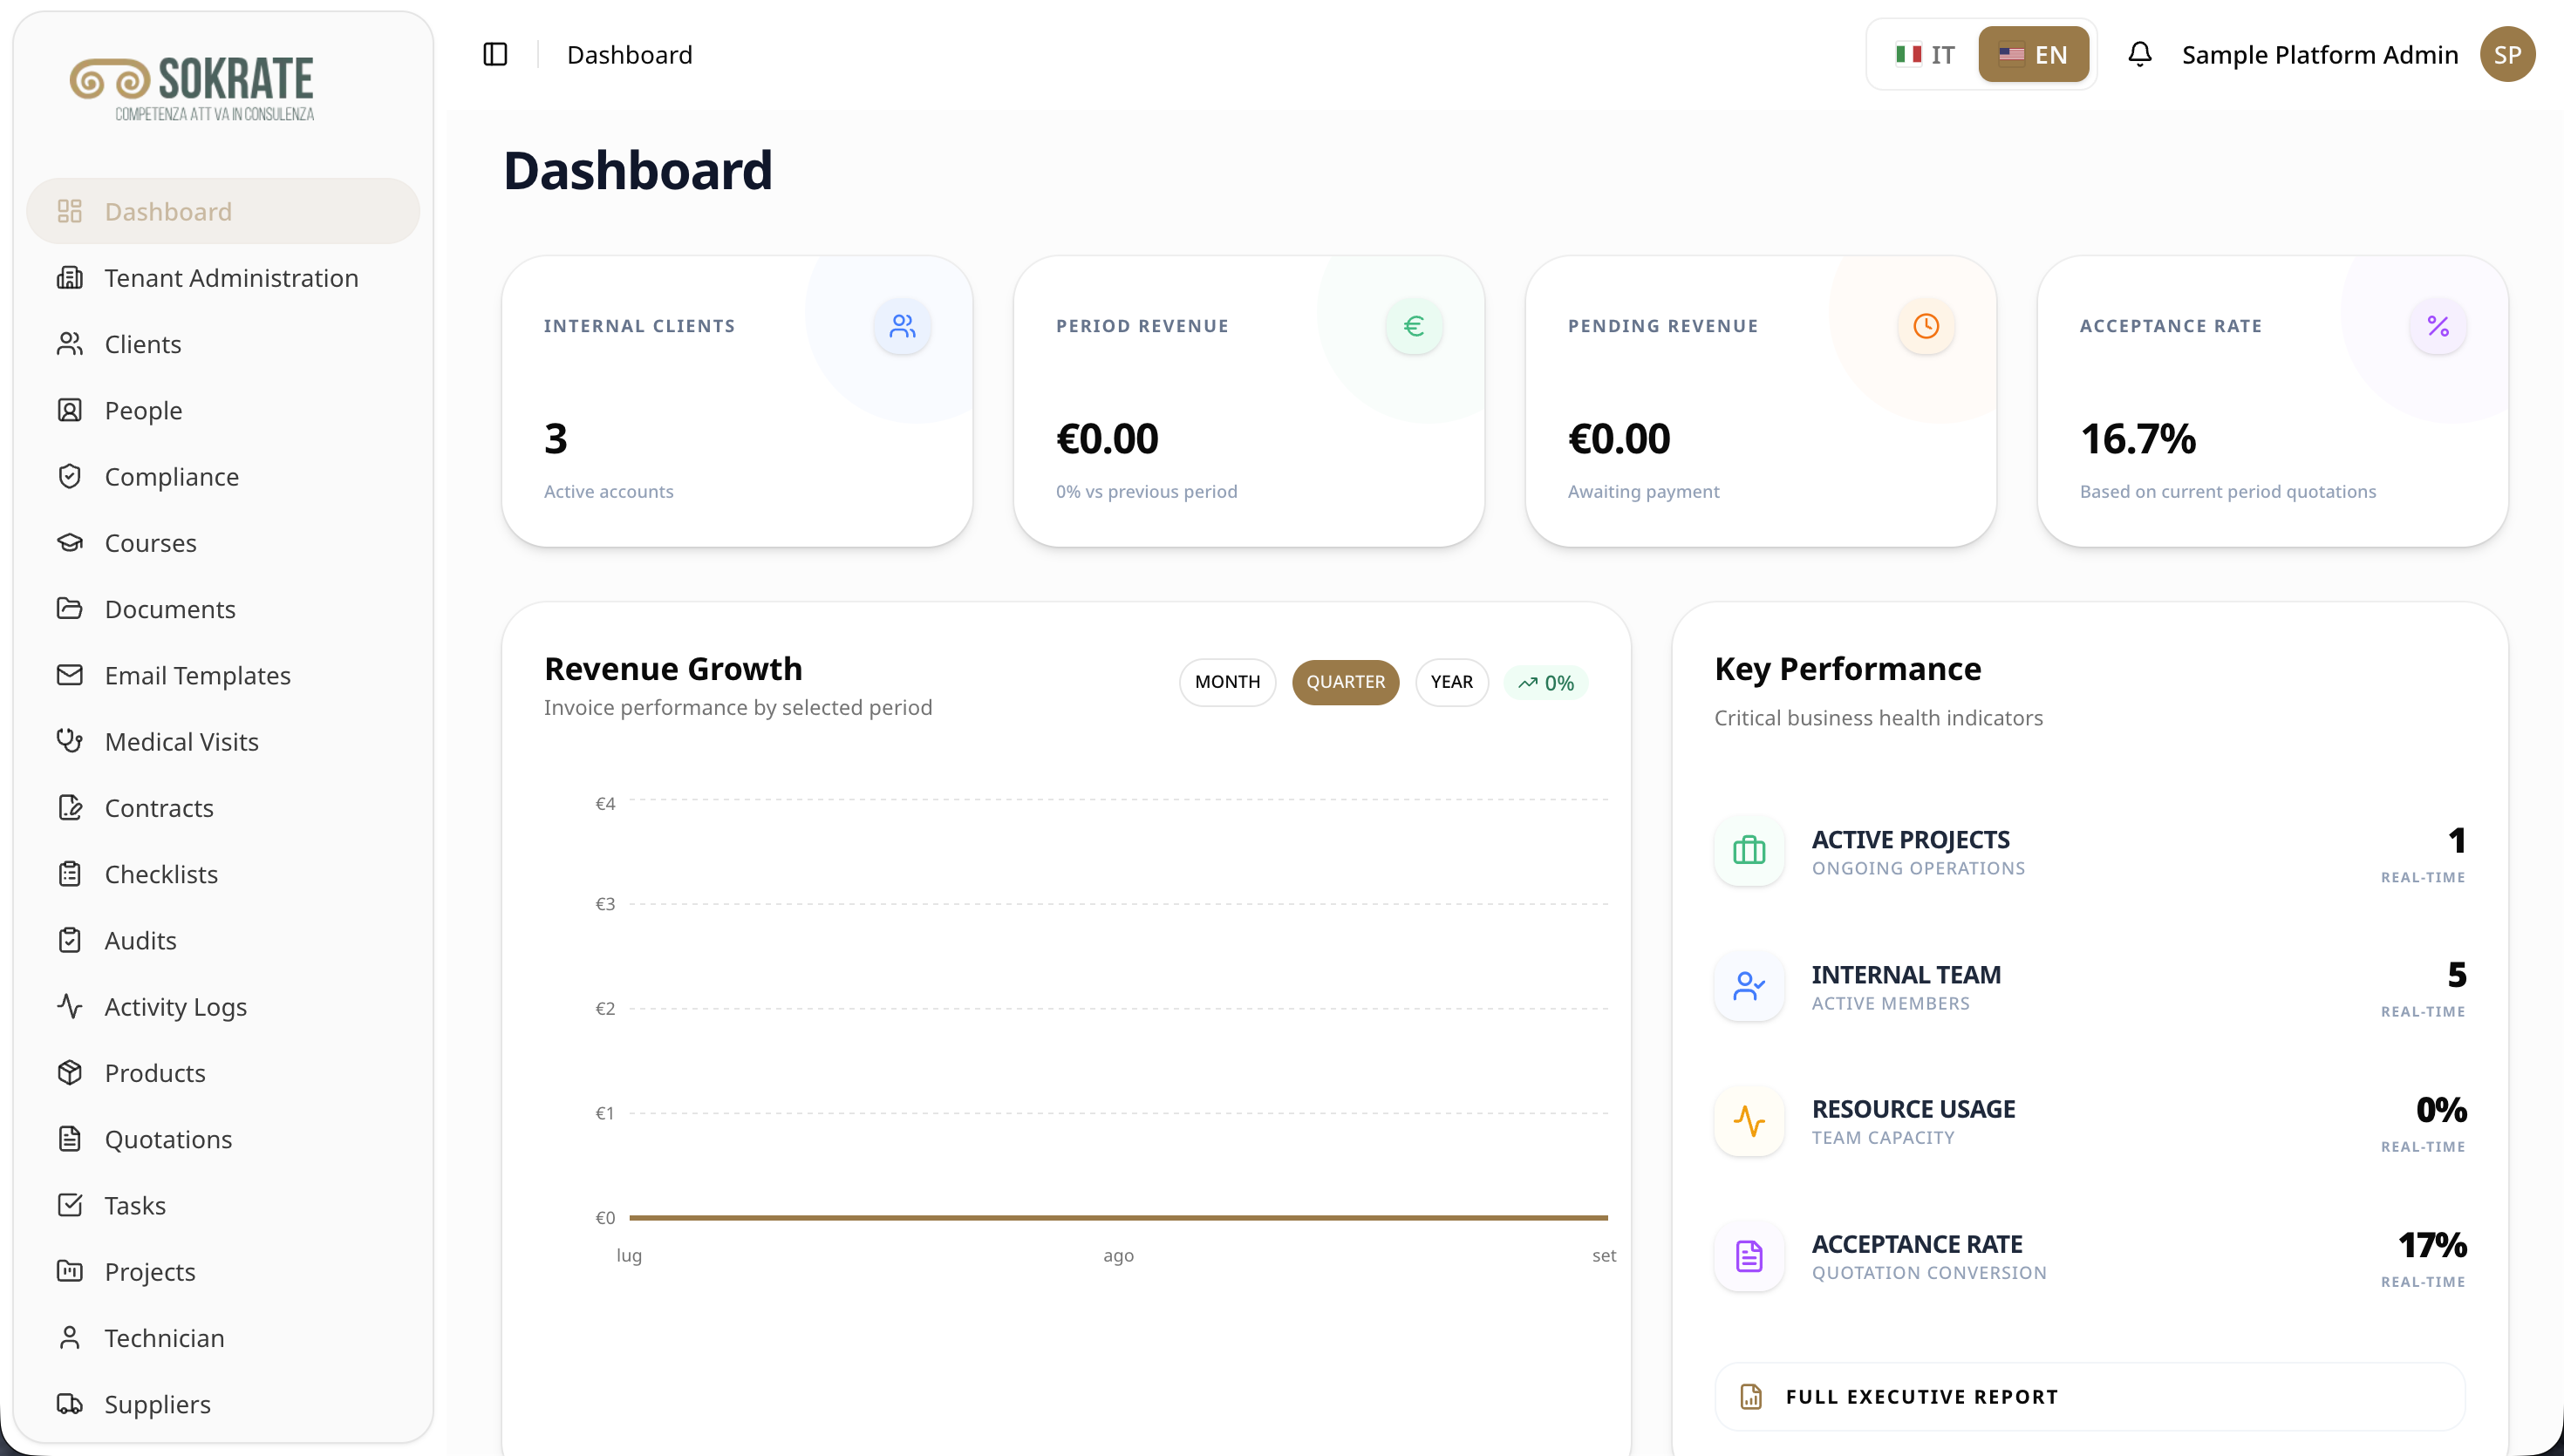
Task: Click the Email Templates envelope icon
Action: [69, 675]
